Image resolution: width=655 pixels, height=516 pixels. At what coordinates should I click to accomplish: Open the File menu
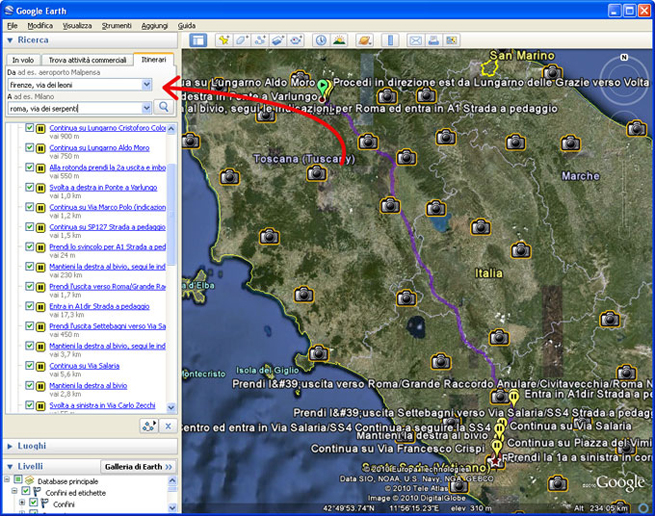pyautogui.click(x=12, y=25)
